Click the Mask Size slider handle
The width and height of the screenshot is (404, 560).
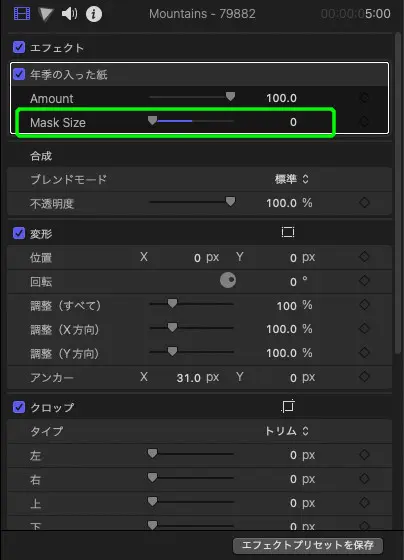[153, 121]
